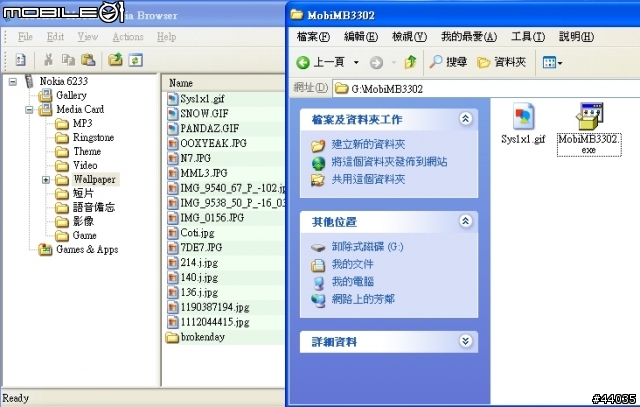Screen dimensions: 640x407
Task: Expand the 詳細資料 panel
Action: [465, 341]
